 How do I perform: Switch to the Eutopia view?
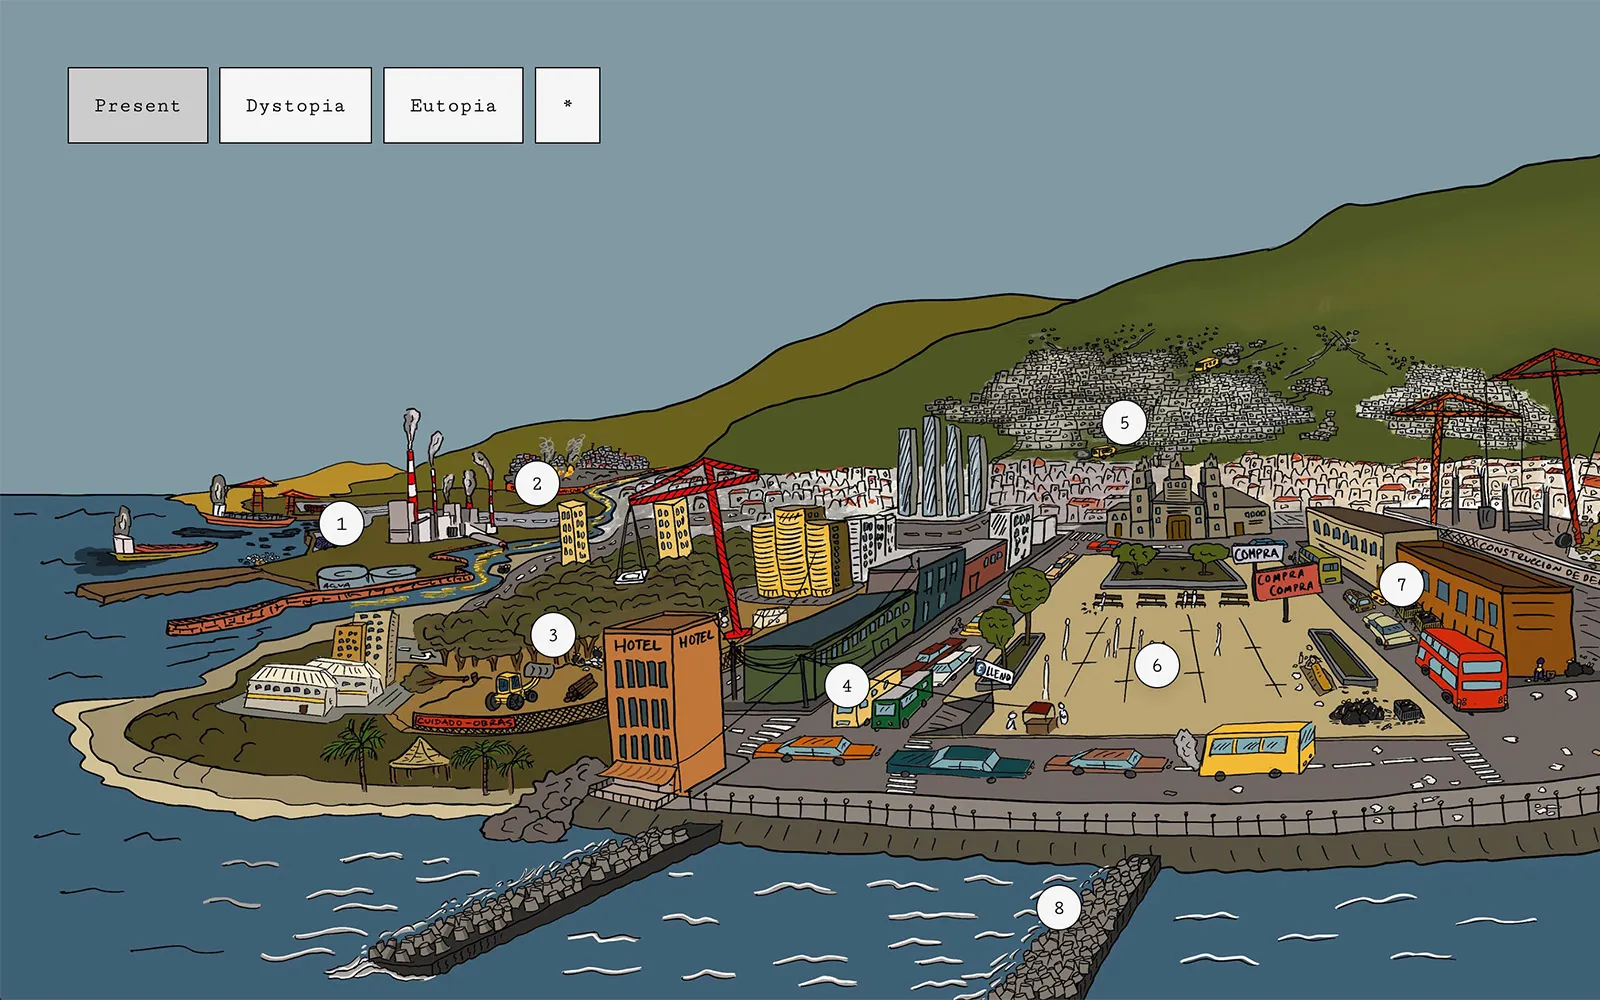(x=453, y=105)
